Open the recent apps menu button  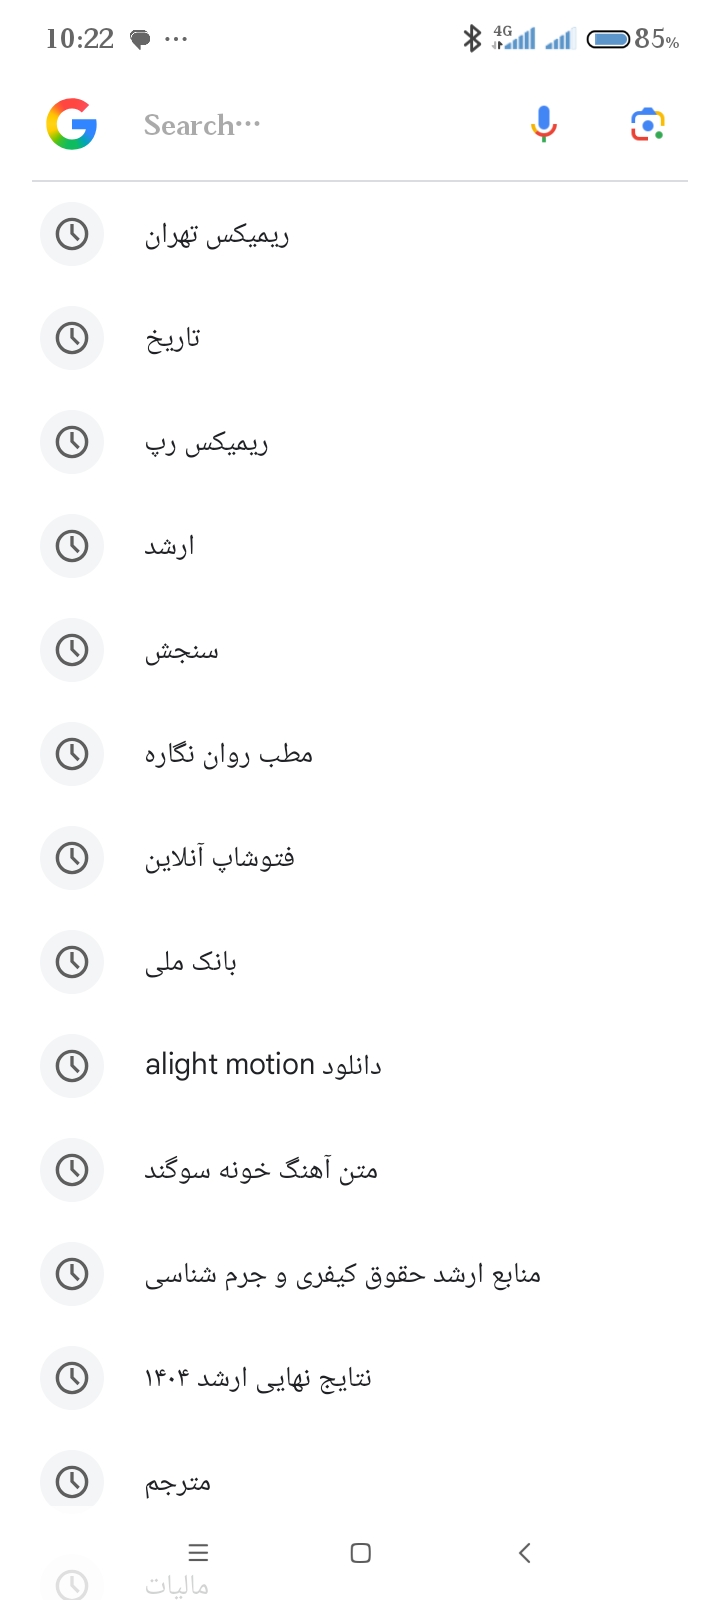click(198, 1553)
